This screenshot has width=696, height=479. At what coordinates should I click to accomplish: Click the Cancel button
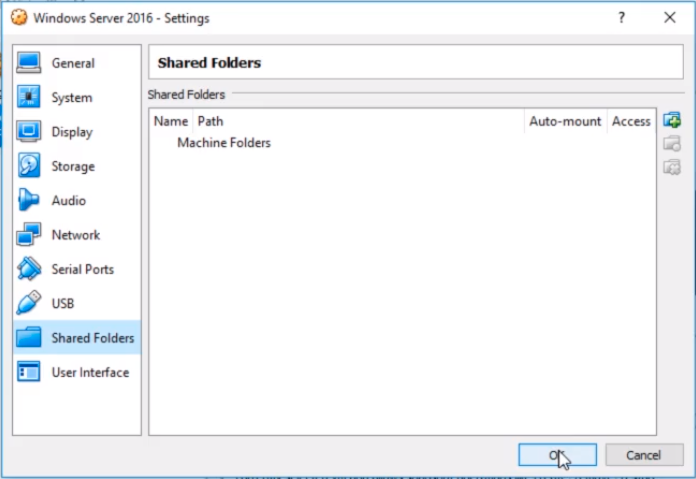[x=644, y=455]
